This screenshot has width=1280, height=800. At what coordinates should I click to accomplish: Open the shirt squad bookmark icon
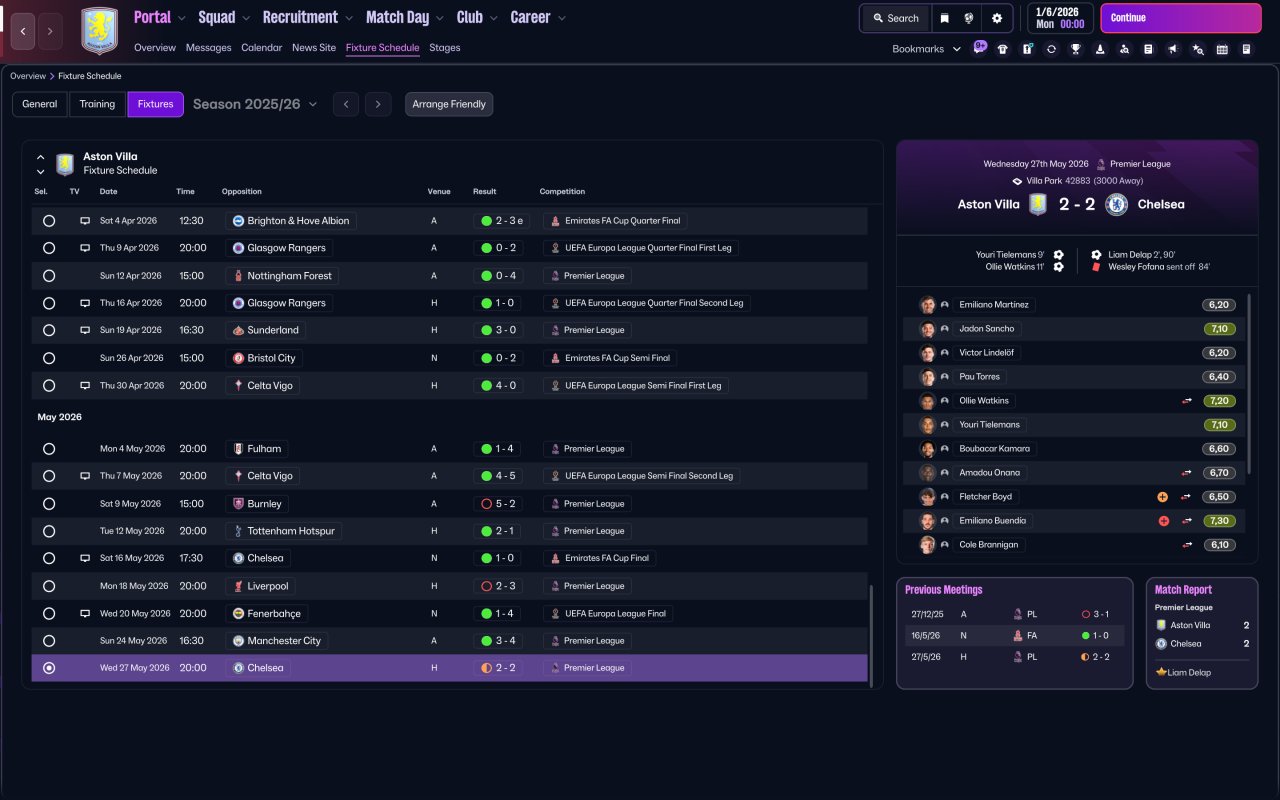pyautogui.click(x=1003, y=49)
